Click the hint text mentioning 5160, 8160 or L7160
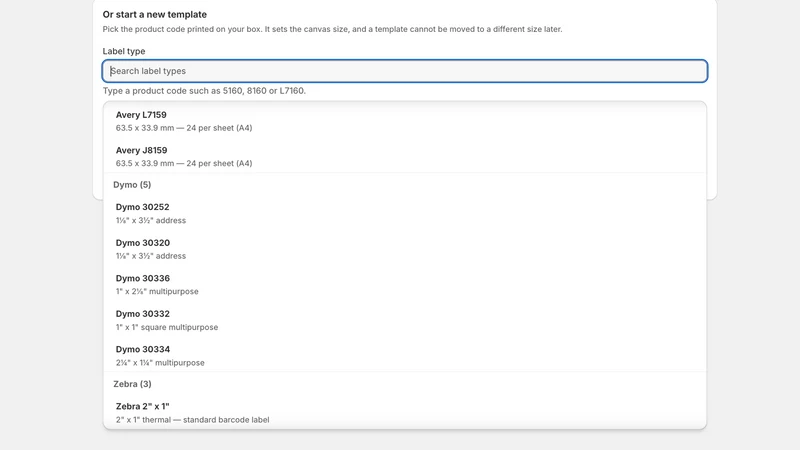The height and width of the screenshot is (450, 800). [x=204, y=91]
